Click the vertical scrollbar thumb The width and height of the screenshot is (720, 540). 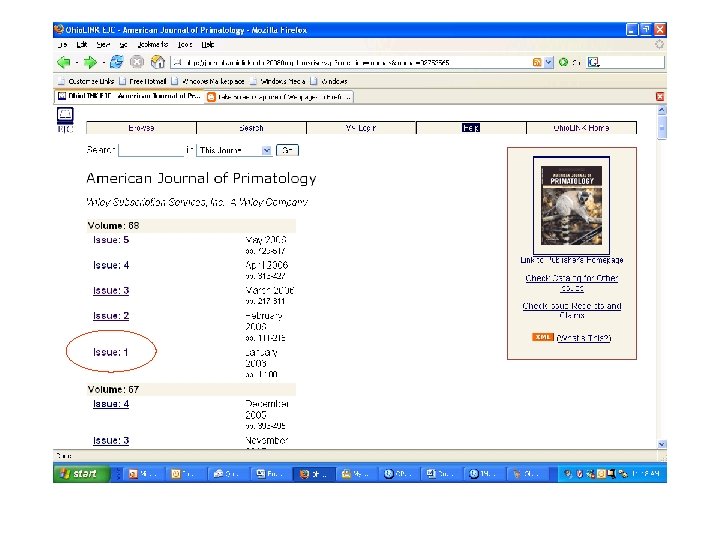[662, 127]
